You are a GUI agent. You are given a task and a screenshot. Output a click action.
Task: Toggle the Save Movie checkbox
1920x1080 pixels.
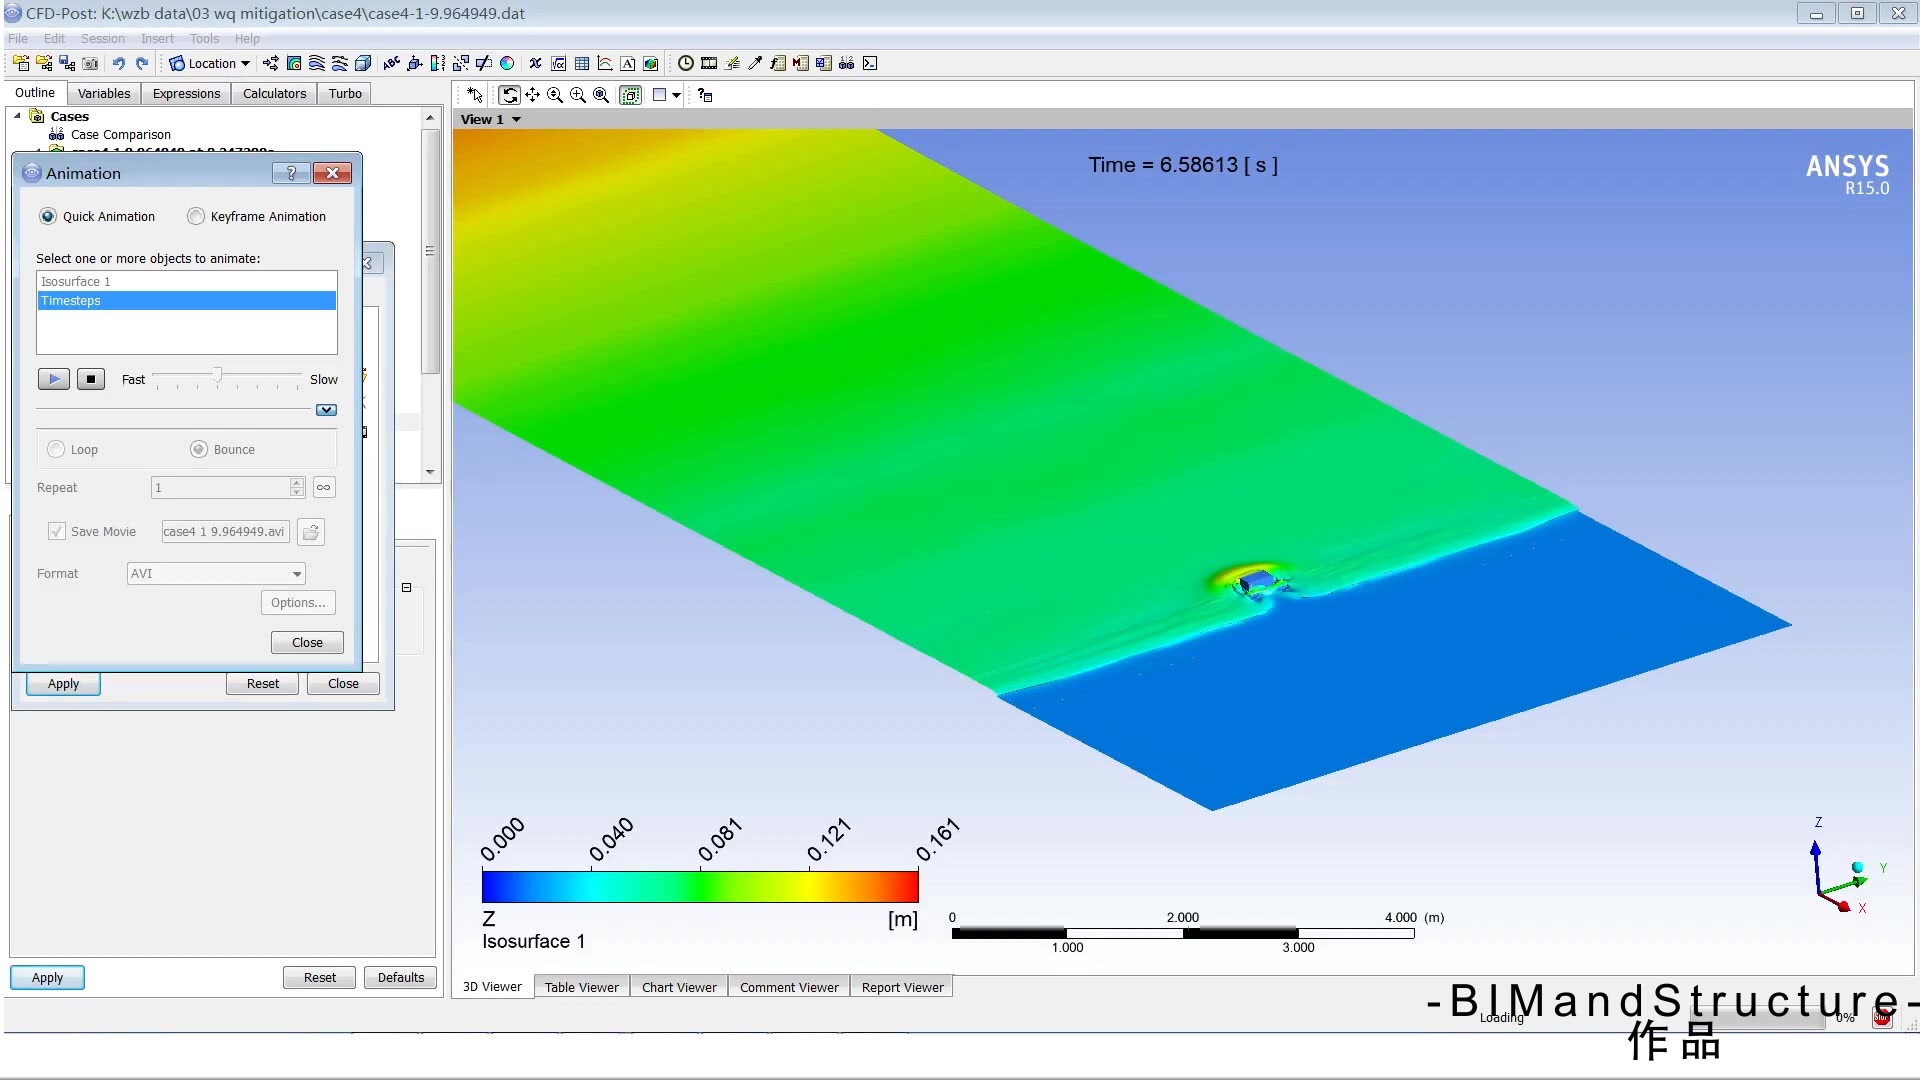point(57,531)
